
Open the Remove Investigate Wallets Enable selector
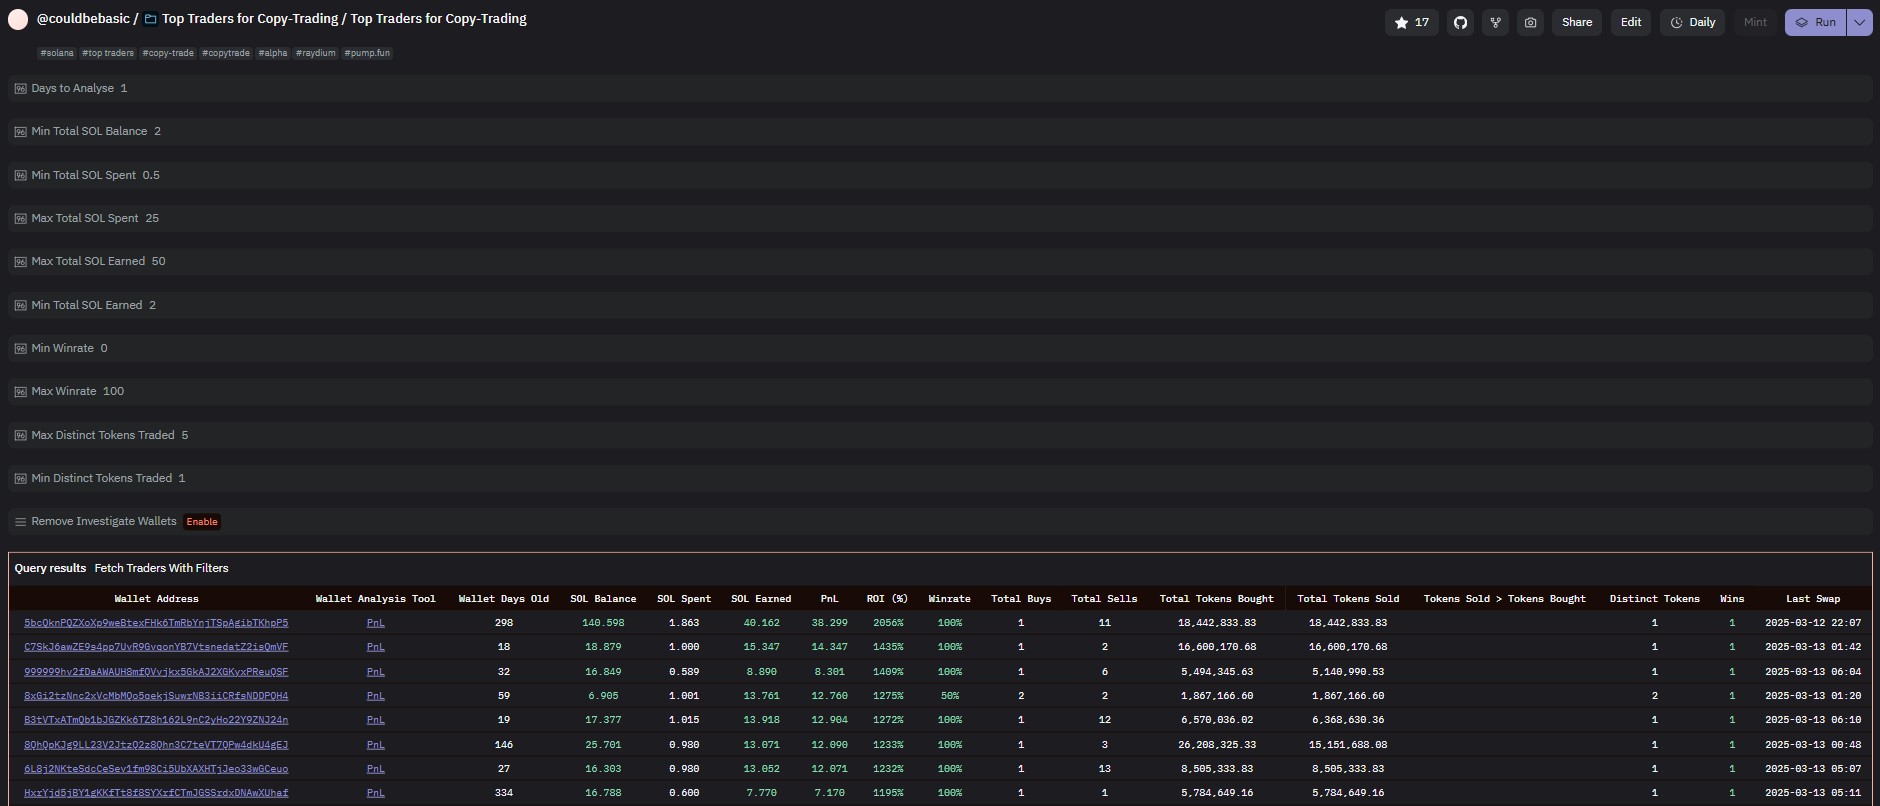[x=202, y=522]
